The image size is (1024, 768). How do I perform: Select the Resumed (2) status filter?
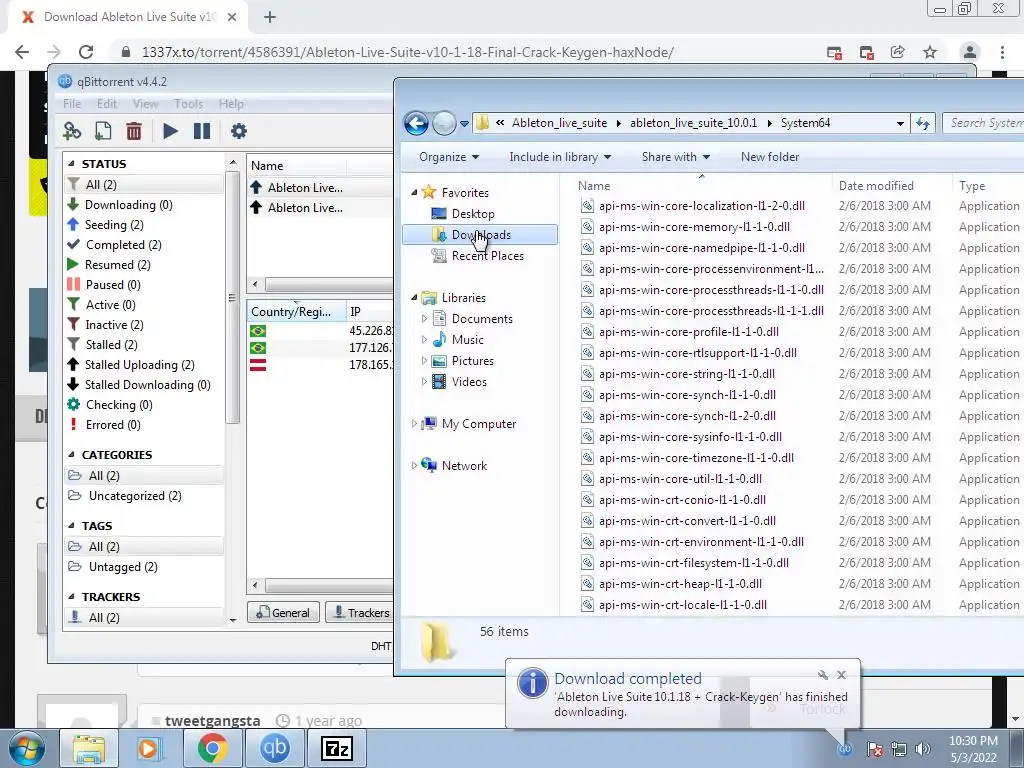coord(118,264)
